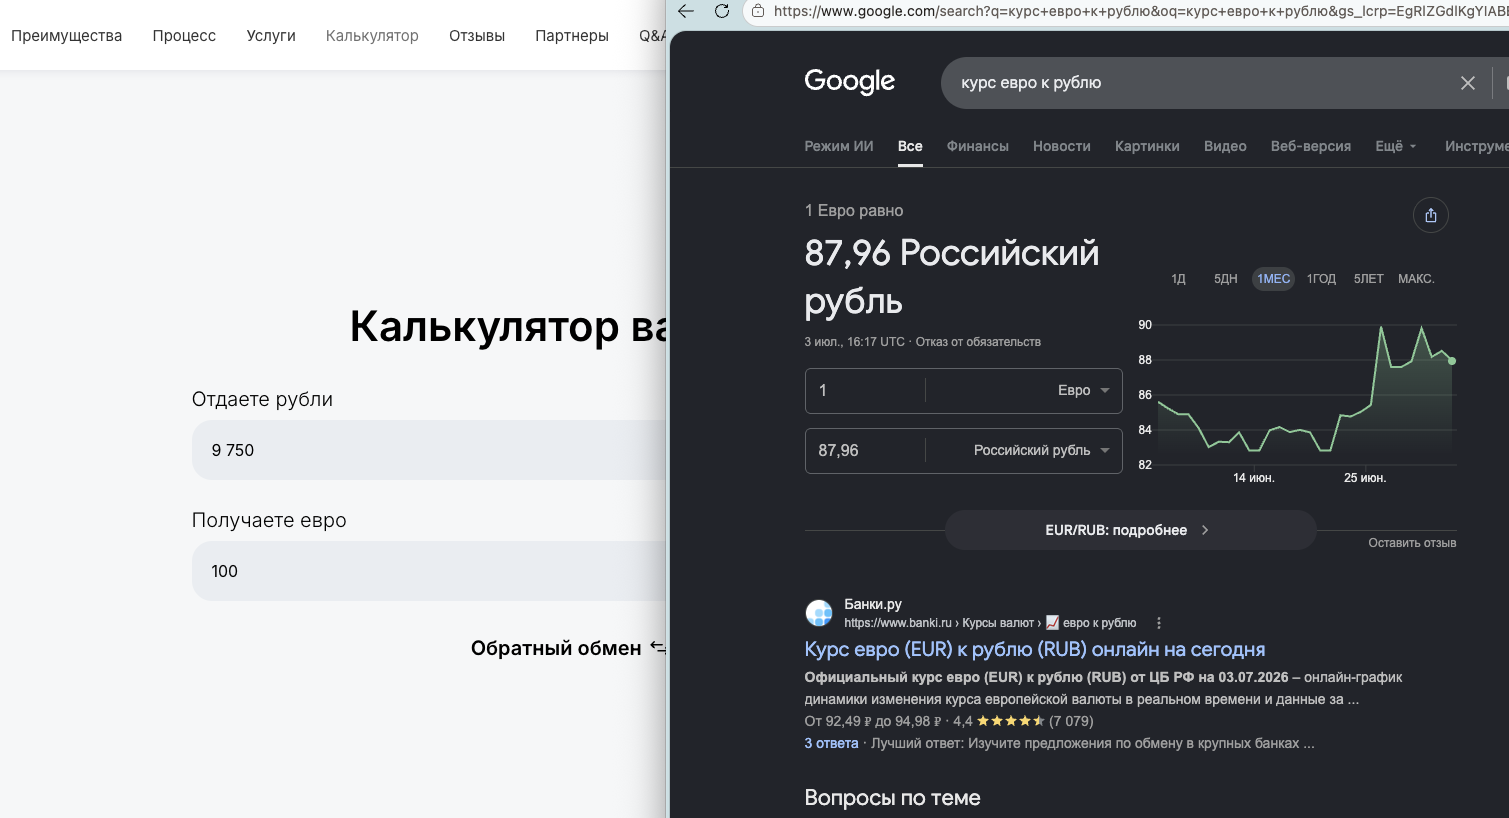
Task: Open Услуги in calculator site menu
Action: click(x=271, y=35)
